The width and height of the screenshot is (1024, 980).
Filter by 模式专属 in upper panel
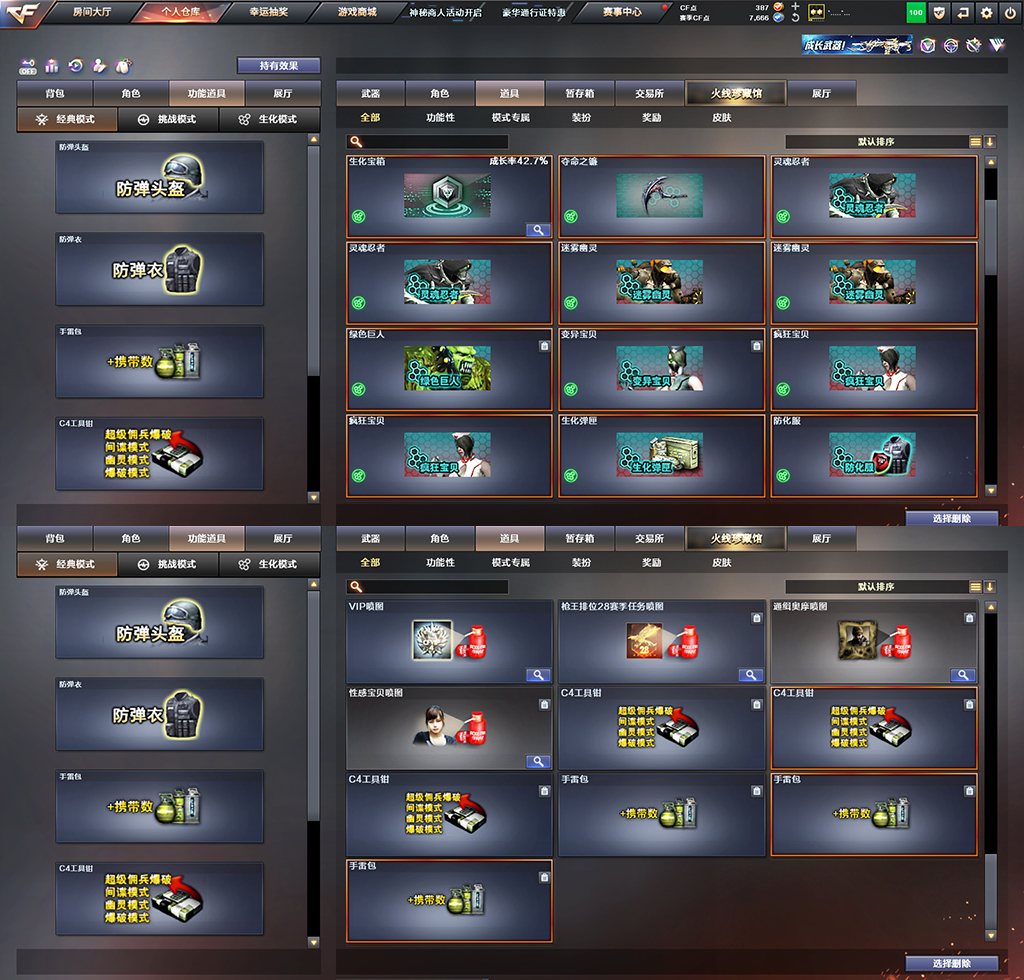[511, 118]
